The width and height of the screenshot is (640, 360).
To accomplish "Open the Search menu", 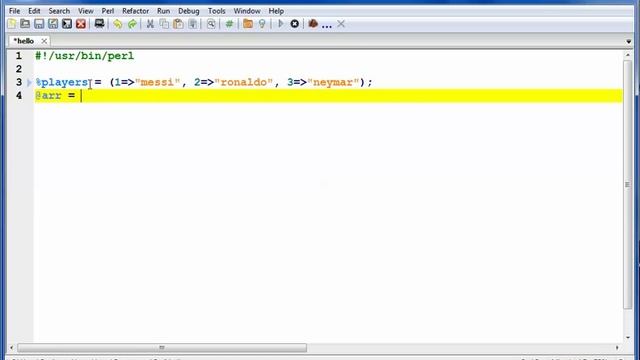I will tap(59, 11).
